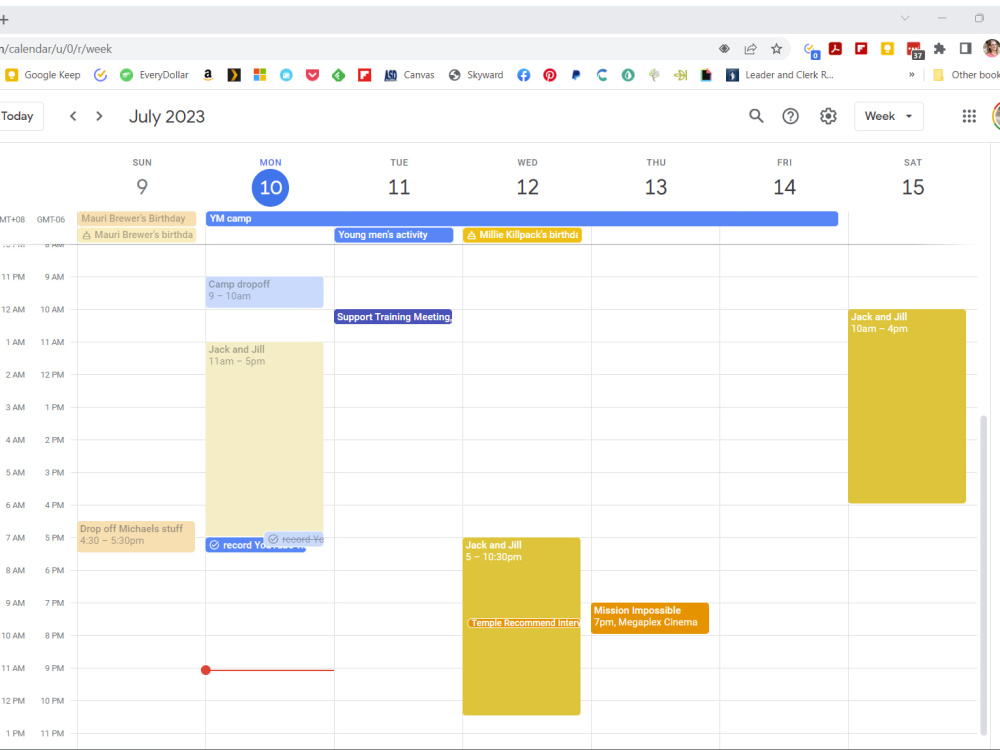Click the address bar URL field
Image resolution: width=1000 pixels, height=750 pixels.
[x=357, y=48]
